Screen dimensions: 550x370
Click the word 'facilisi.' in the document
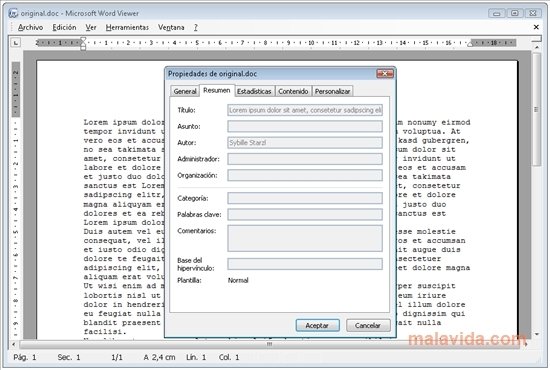coord(105,332)
